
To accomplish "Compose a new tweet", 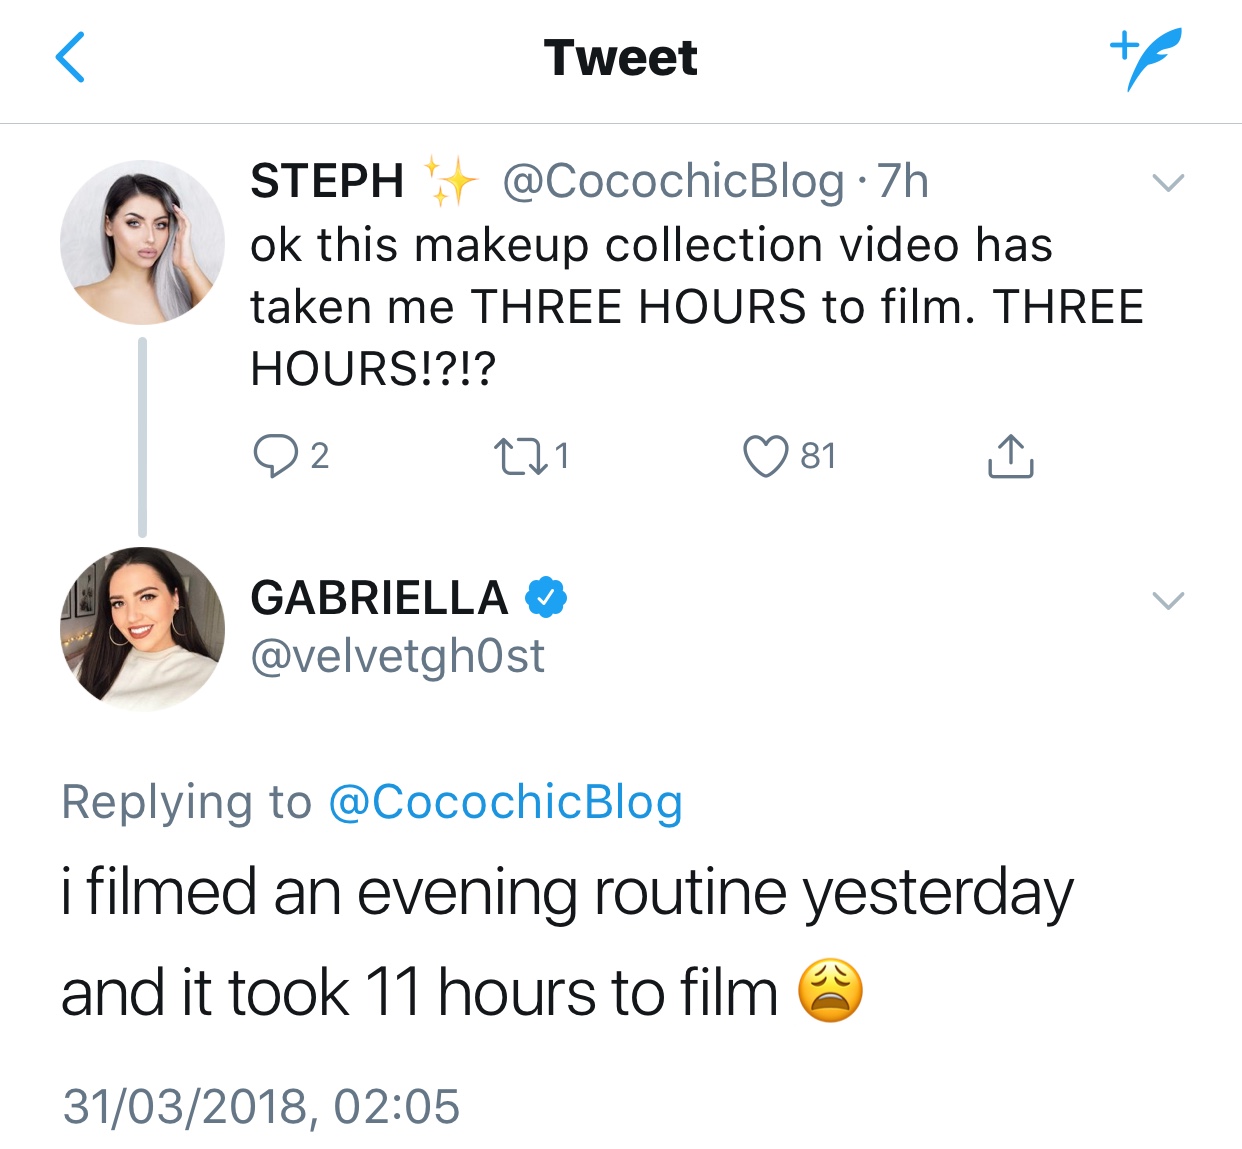I will (1146, 58).
